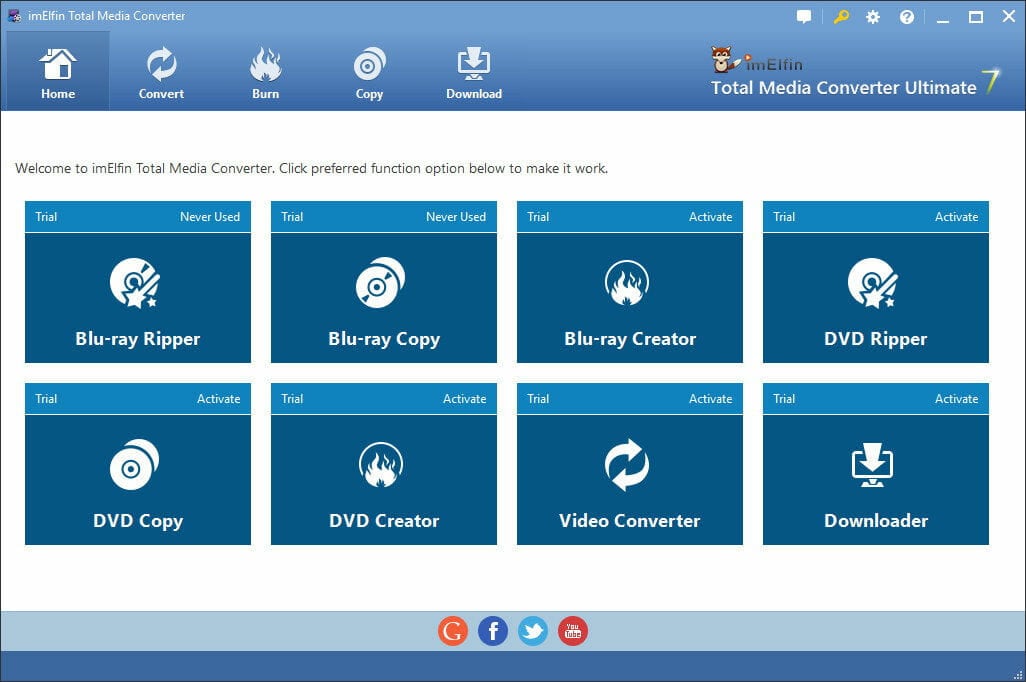The height and width of the screenshot is (682, 1026).
Task: Click the Blu-ray Copy discs icon
Action: pyautogui.click(x=380, y=283)
